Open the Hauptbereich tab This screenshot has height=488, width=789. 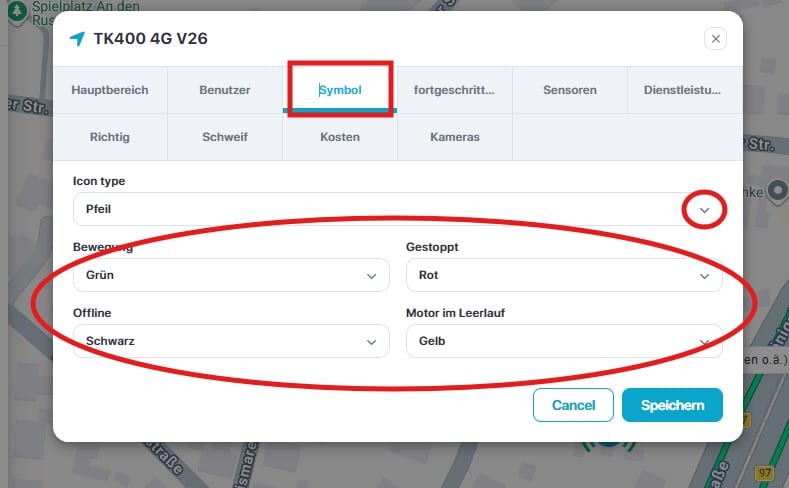110,90
